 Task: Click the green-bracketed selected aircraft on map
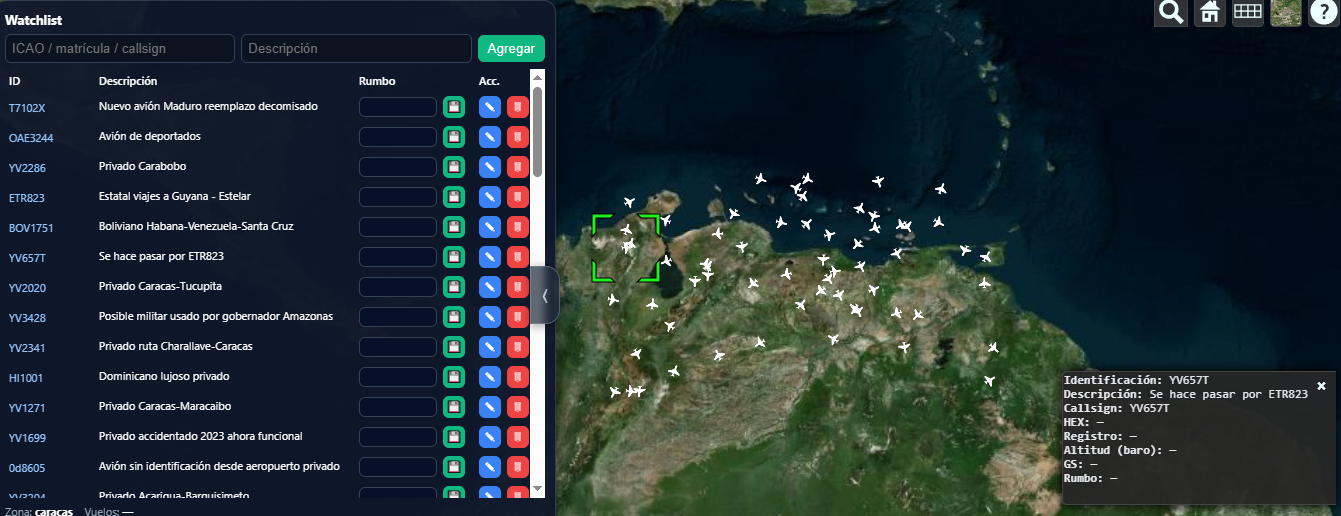pos(626,247)
